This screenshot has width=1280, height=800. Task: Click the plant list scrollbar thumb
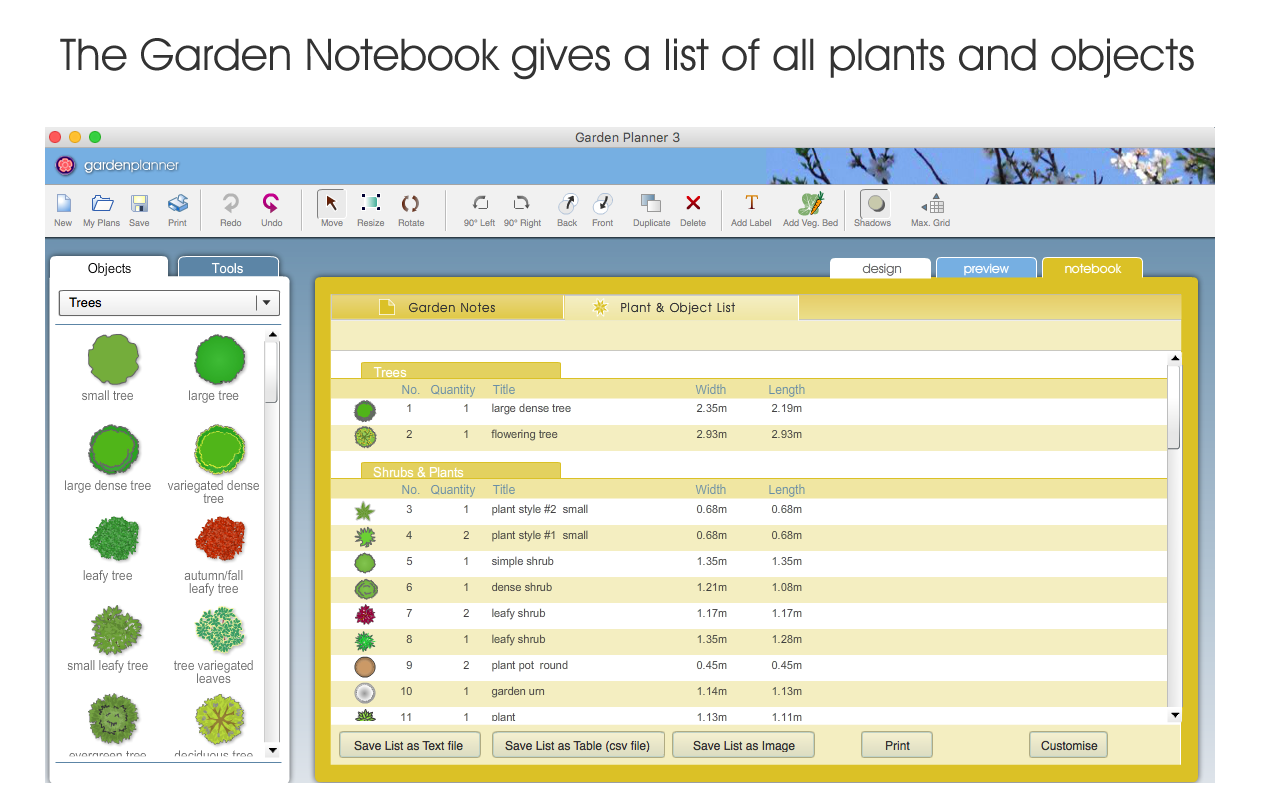[x=1175, y=406]
